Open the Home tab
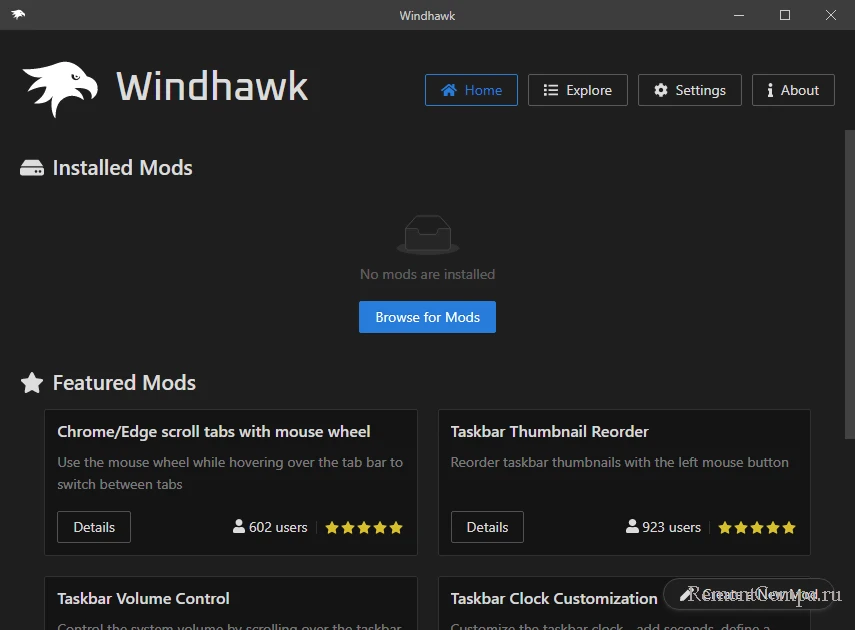The height and width of the screenshot is (630, 855). pyautogui.click(x=471, y=90)
